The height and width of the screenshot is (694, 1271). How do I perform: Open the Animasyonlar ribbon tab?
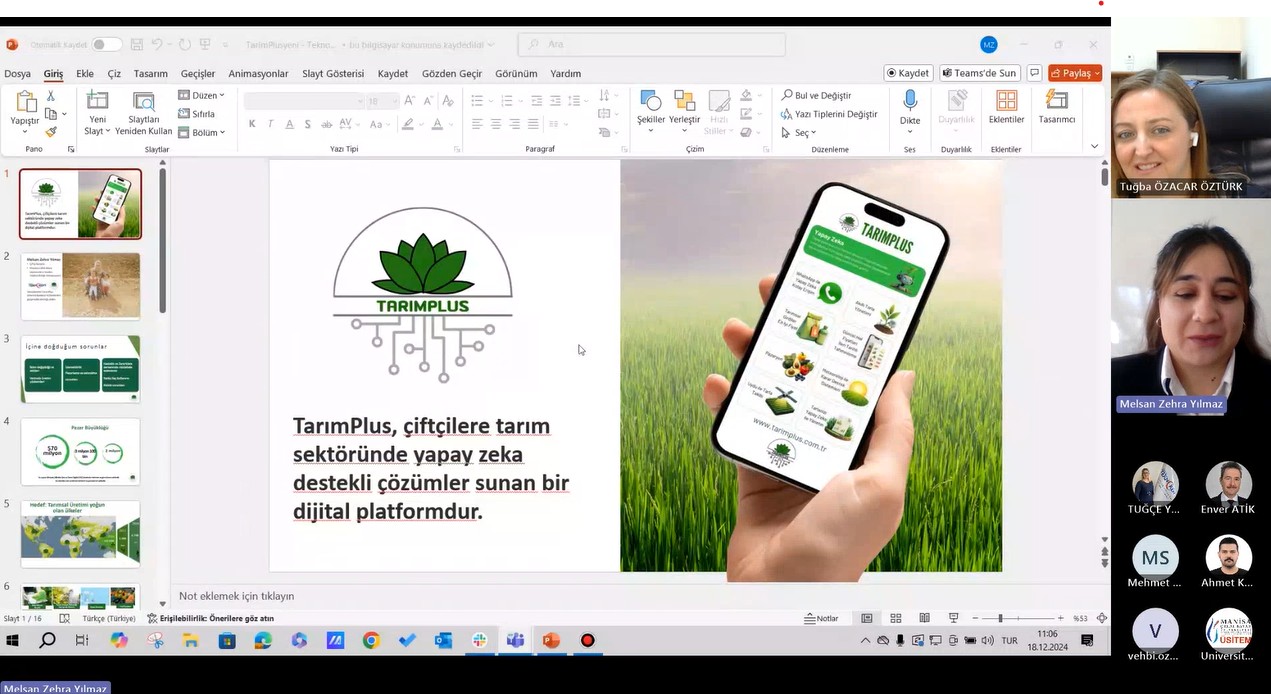point(258,73)
